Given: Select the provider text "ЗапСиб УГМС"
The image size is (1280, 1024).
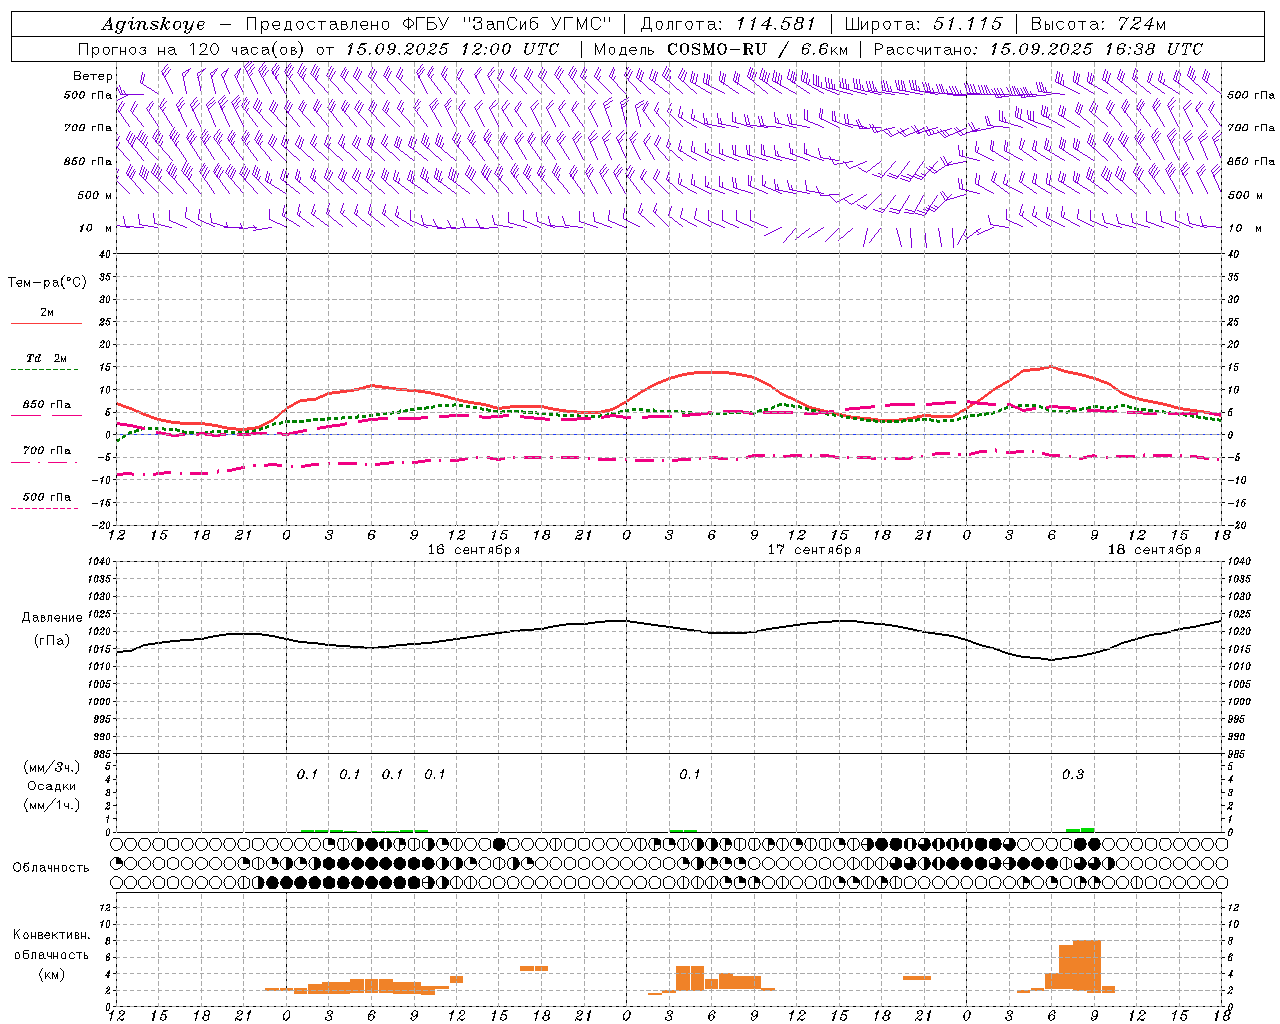Looking at the screenshot, I should (537, 24).
